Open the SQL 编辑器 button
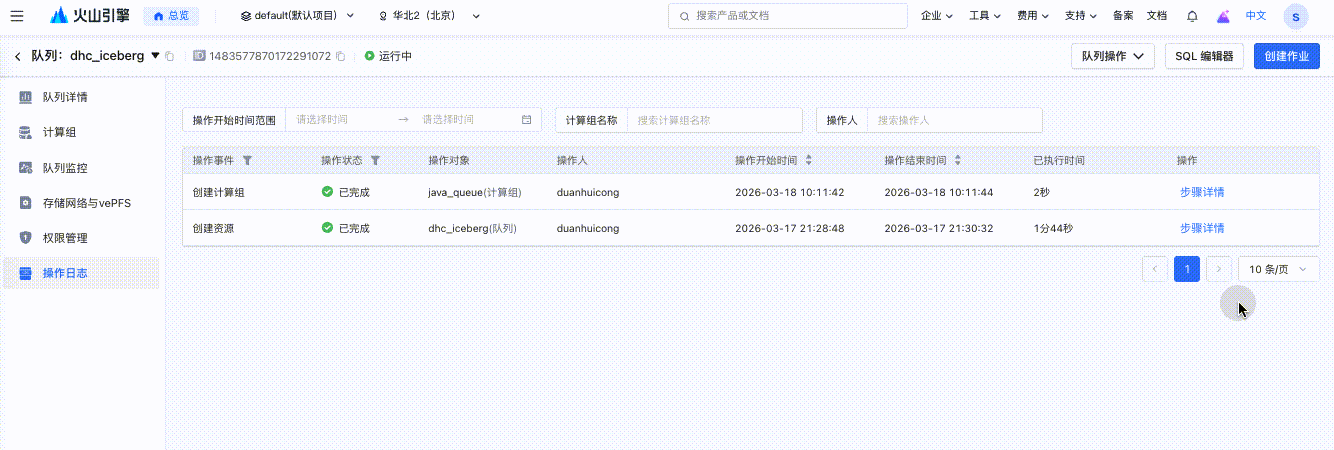Viewport: 1334px width, 450px height. click(x=1204, y=56)
